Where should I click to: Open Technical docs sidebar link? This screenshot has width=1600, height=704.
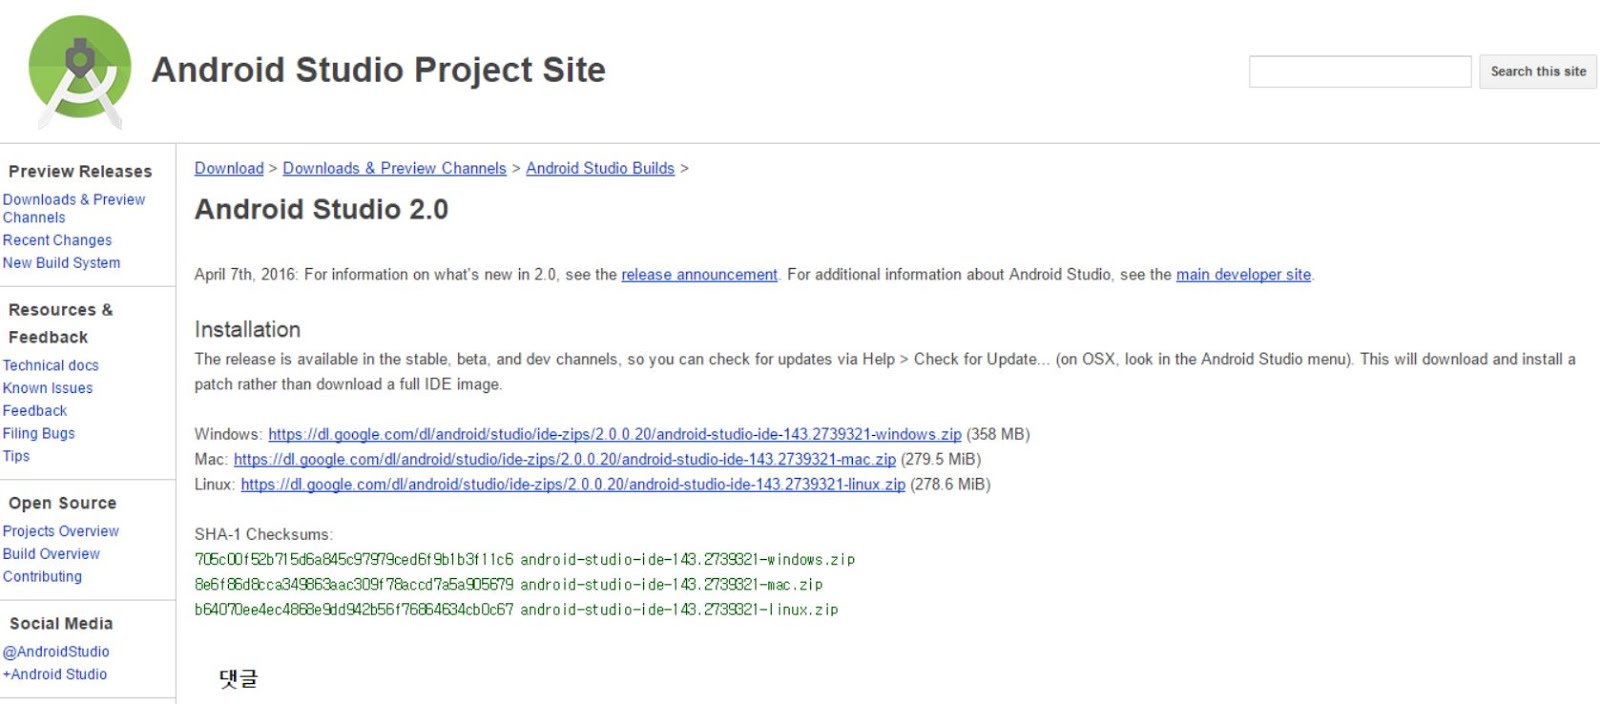point(50,366)
